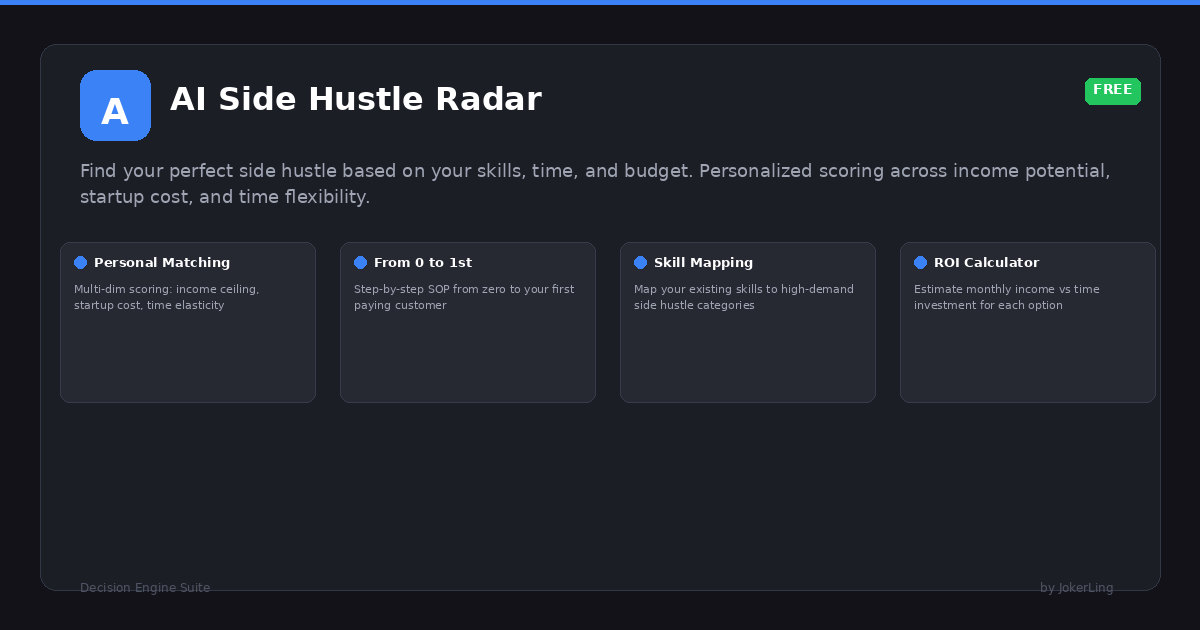Screen dimensions: 1200x630
Task: Click the green FREE badge
Action: (1113, 91)
